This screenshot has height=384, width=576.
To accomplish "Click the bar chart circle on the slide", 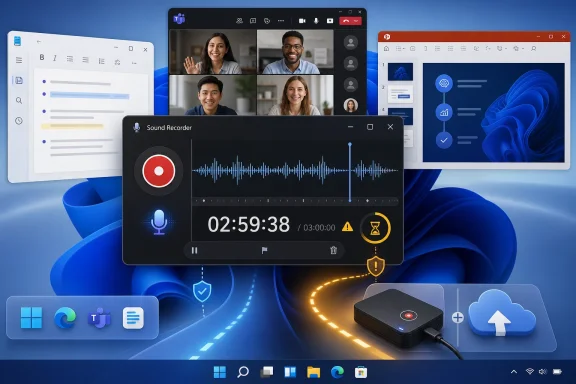I will coord(444,112).
